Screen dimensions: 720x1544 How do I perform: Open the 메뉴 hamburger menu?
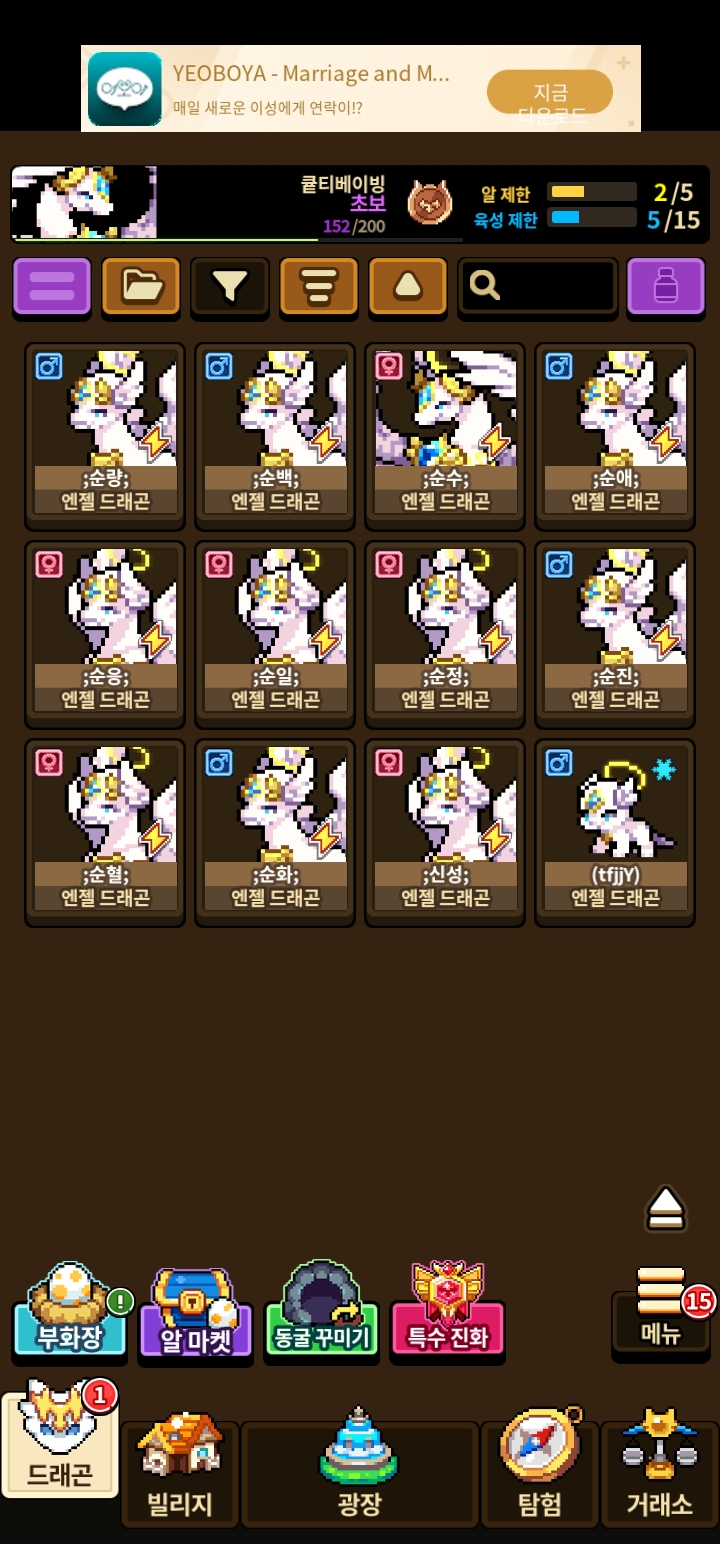coord(661,1310)
